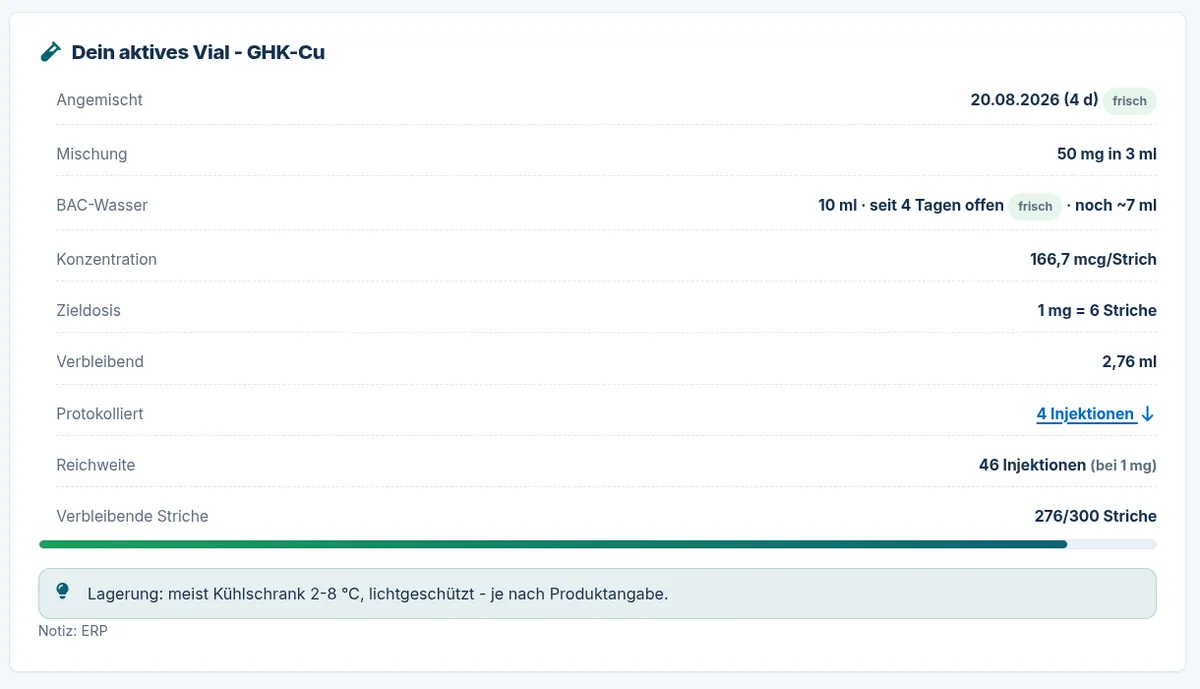This screenshot has width=1200, height=689.
Task: Click the vial icon beside the heading
Action: 50,52
